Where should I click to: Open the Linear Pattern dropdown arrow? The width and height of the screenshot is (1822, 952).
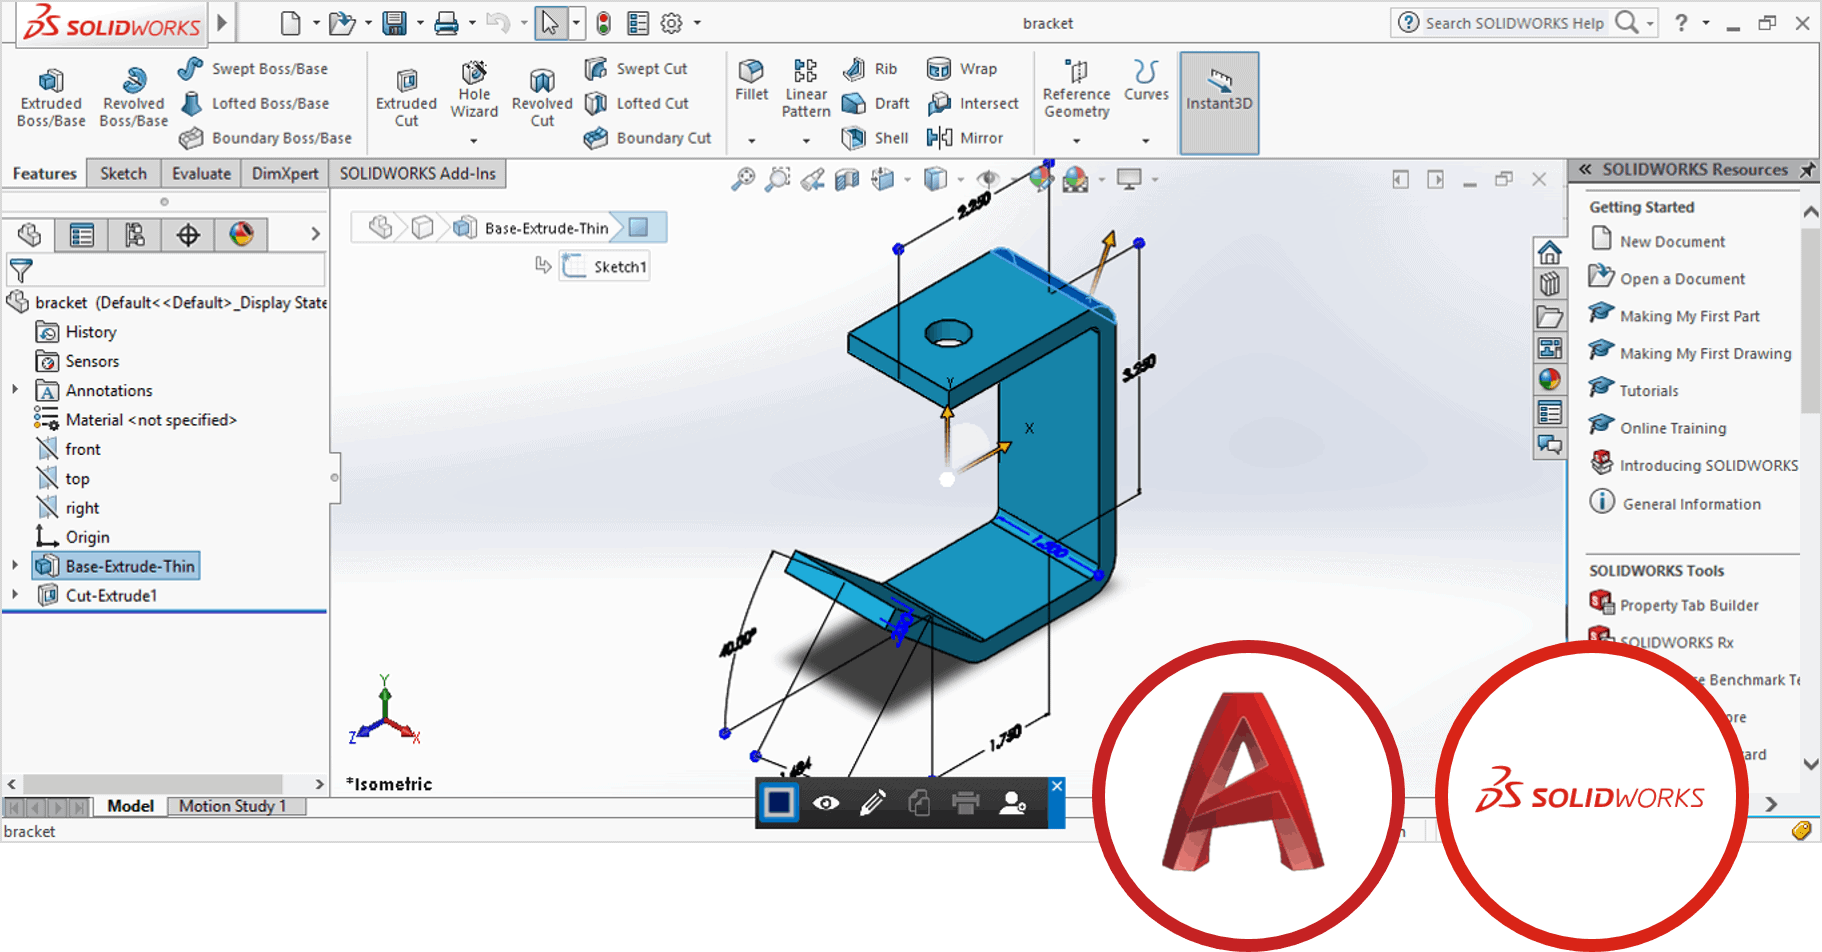(x=806, y=141)
